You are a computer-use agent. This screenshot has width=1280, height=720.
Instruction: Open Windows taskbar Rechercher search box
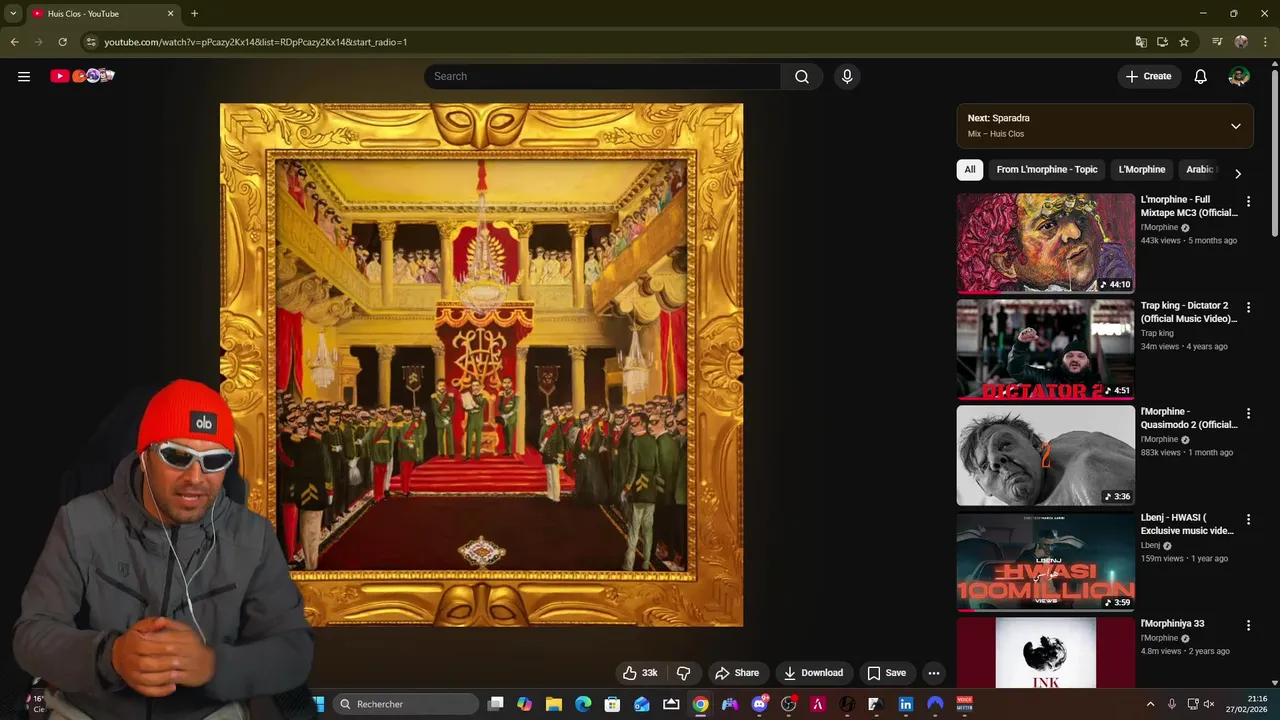[407, 704]
